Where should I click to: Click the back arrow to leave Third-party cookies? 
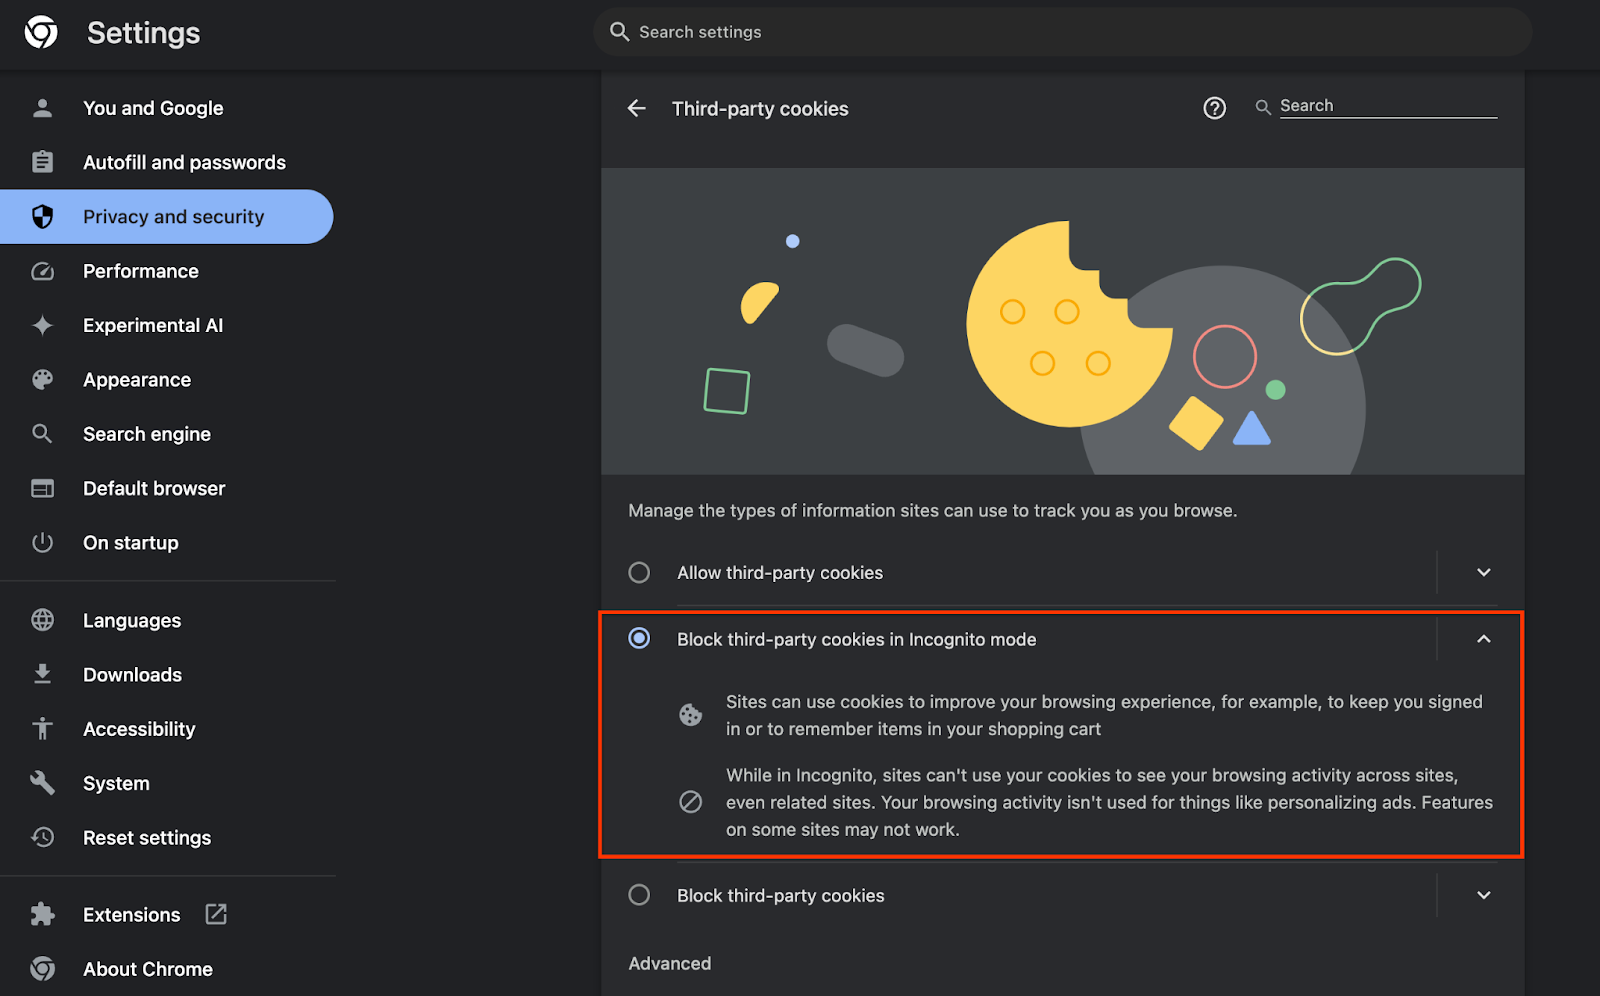click(637, 108)
